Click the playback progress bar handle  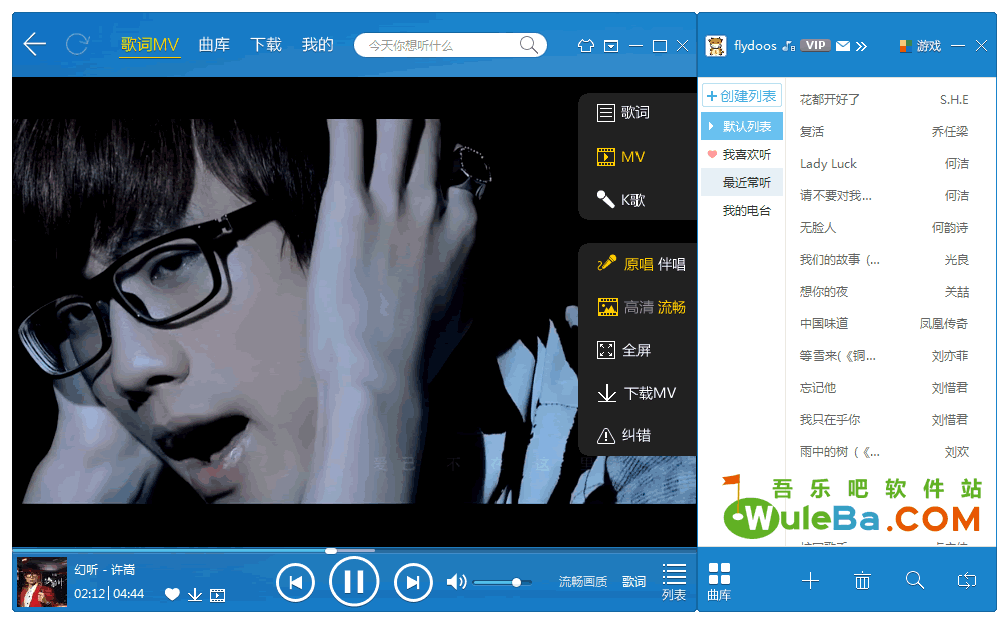pyautogui.click(x=331, y=551)
